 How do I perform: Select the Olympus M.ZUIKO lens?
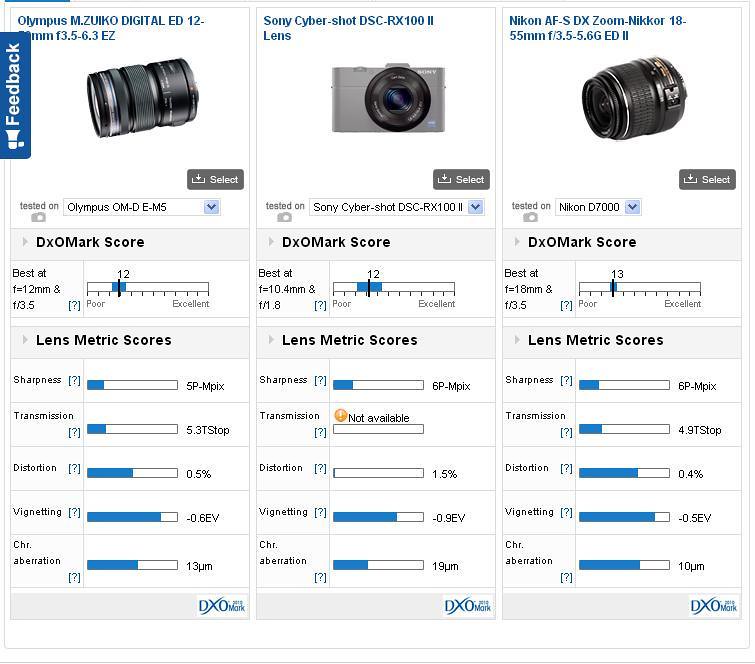[x=215, y=180]
